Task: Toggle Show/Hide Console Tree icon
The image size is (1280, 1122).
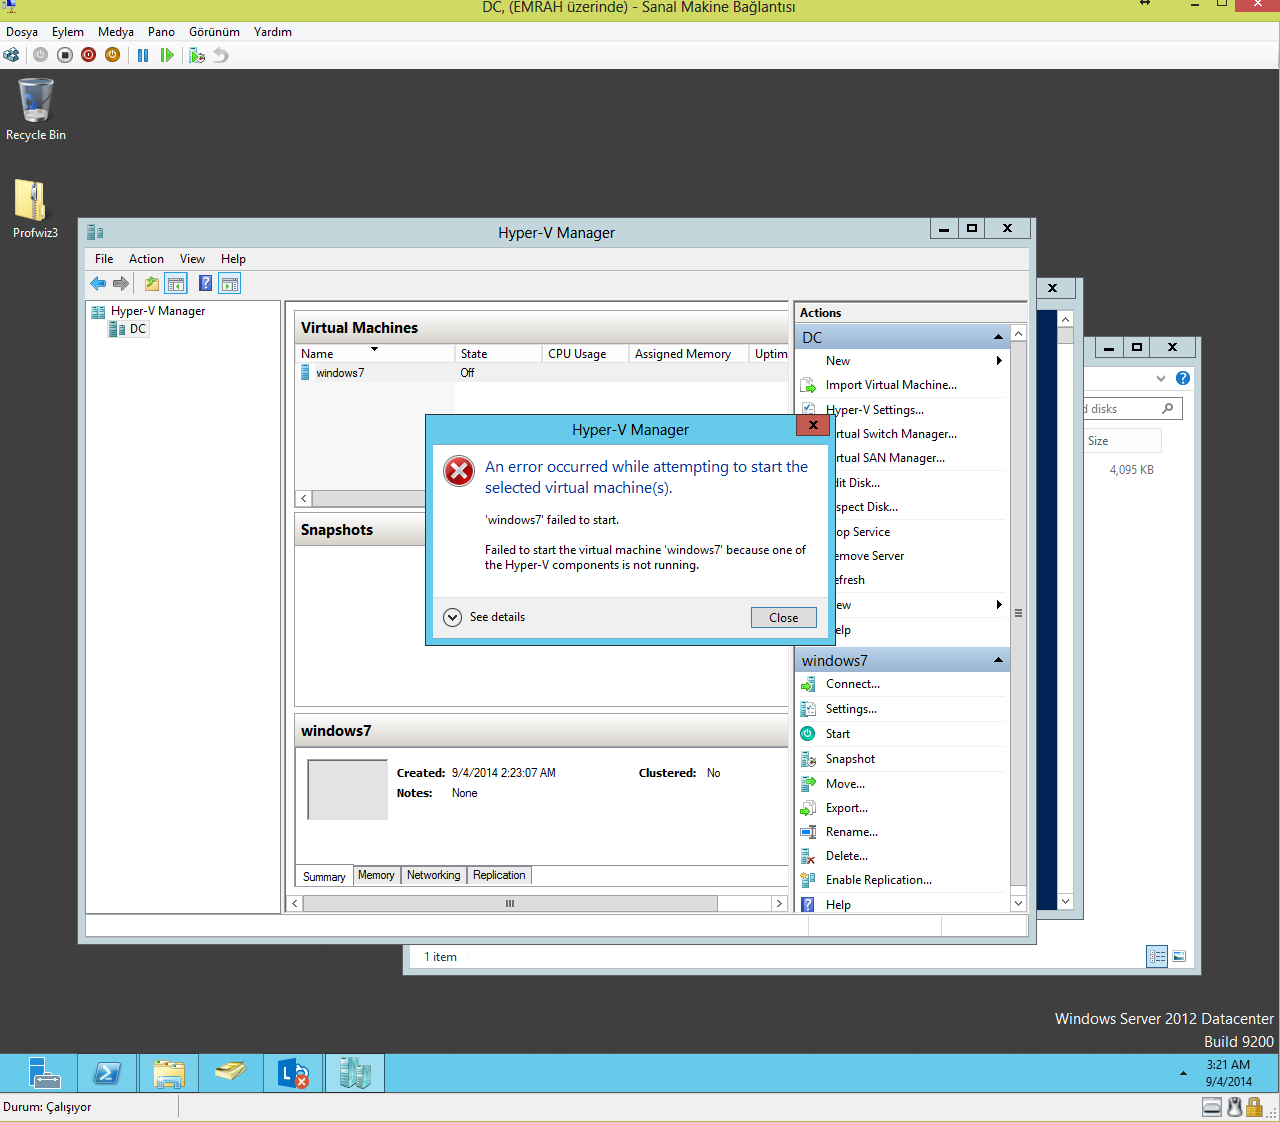Action: point(176,284)
